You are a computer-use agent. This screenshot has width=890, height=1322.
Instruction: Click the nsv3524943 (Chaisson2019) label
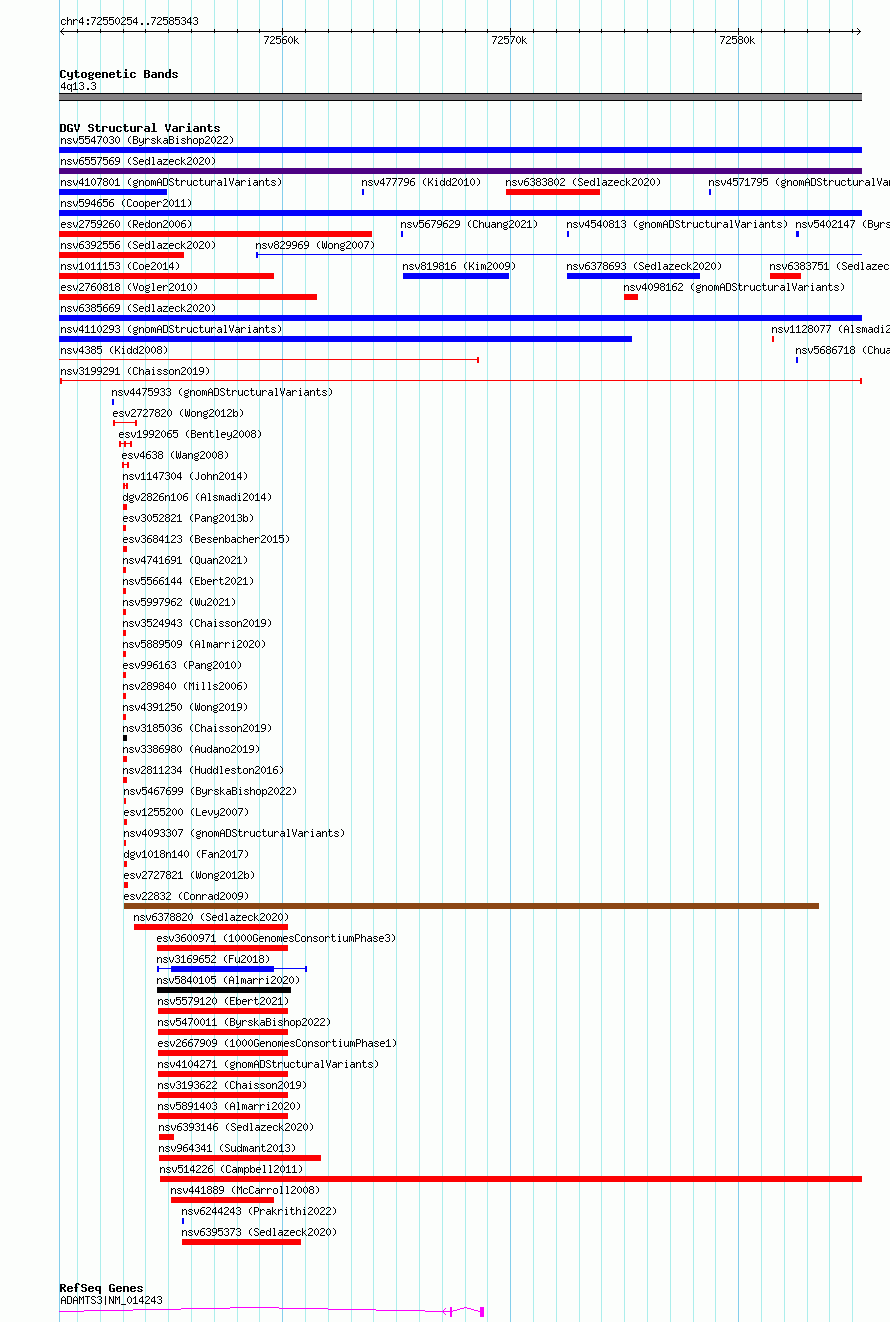198,624
